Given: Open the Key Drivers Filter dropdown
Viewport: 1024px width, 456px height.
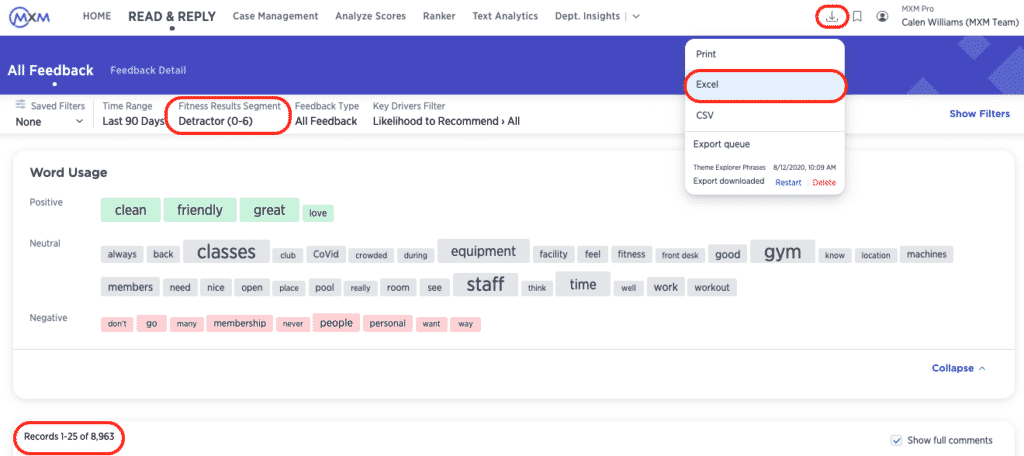Looking at the screenshot, I should (446, 115).
